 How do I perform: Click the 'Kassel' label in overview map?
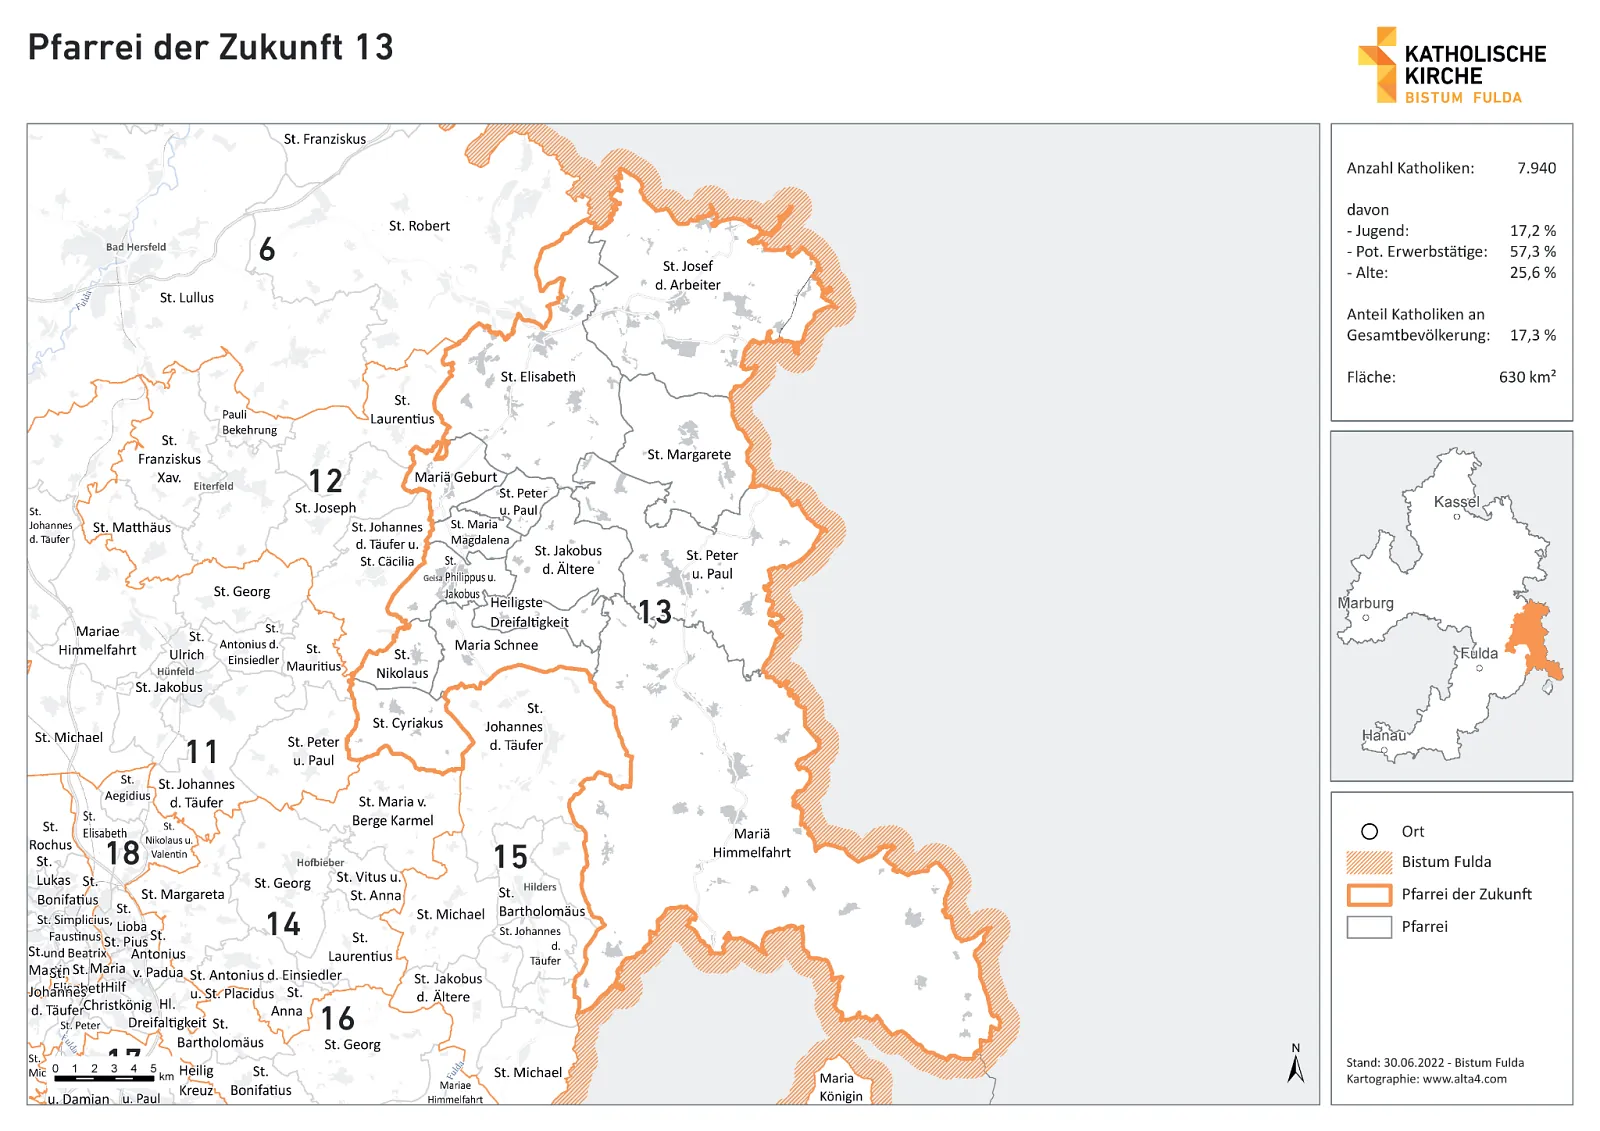1456,502
